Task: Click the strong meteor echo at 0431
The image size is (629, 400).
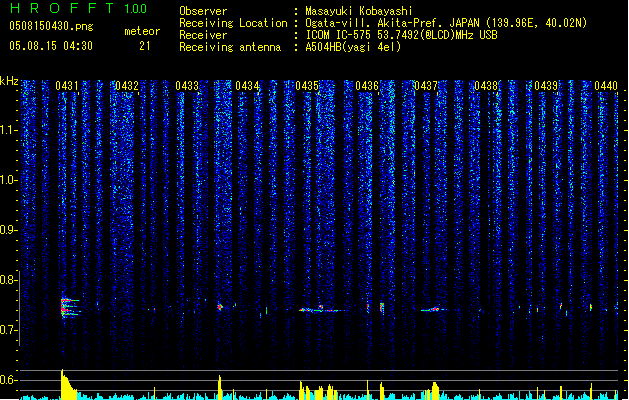Action: point(70,308)
